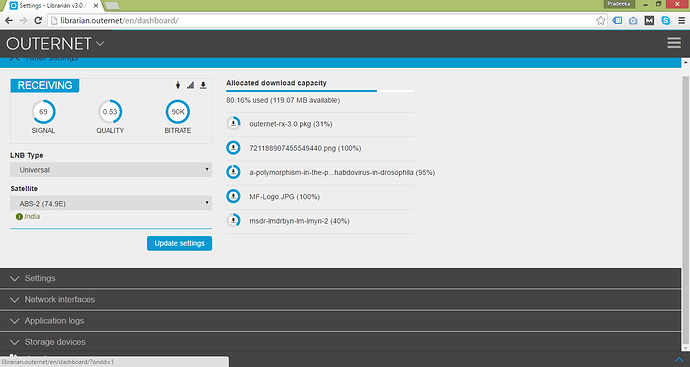Screen dimensions: 690x367
Task: Click the msdr-lmdrbyn-lm-lmyn-2 (40%) file name
Action: 299,221
